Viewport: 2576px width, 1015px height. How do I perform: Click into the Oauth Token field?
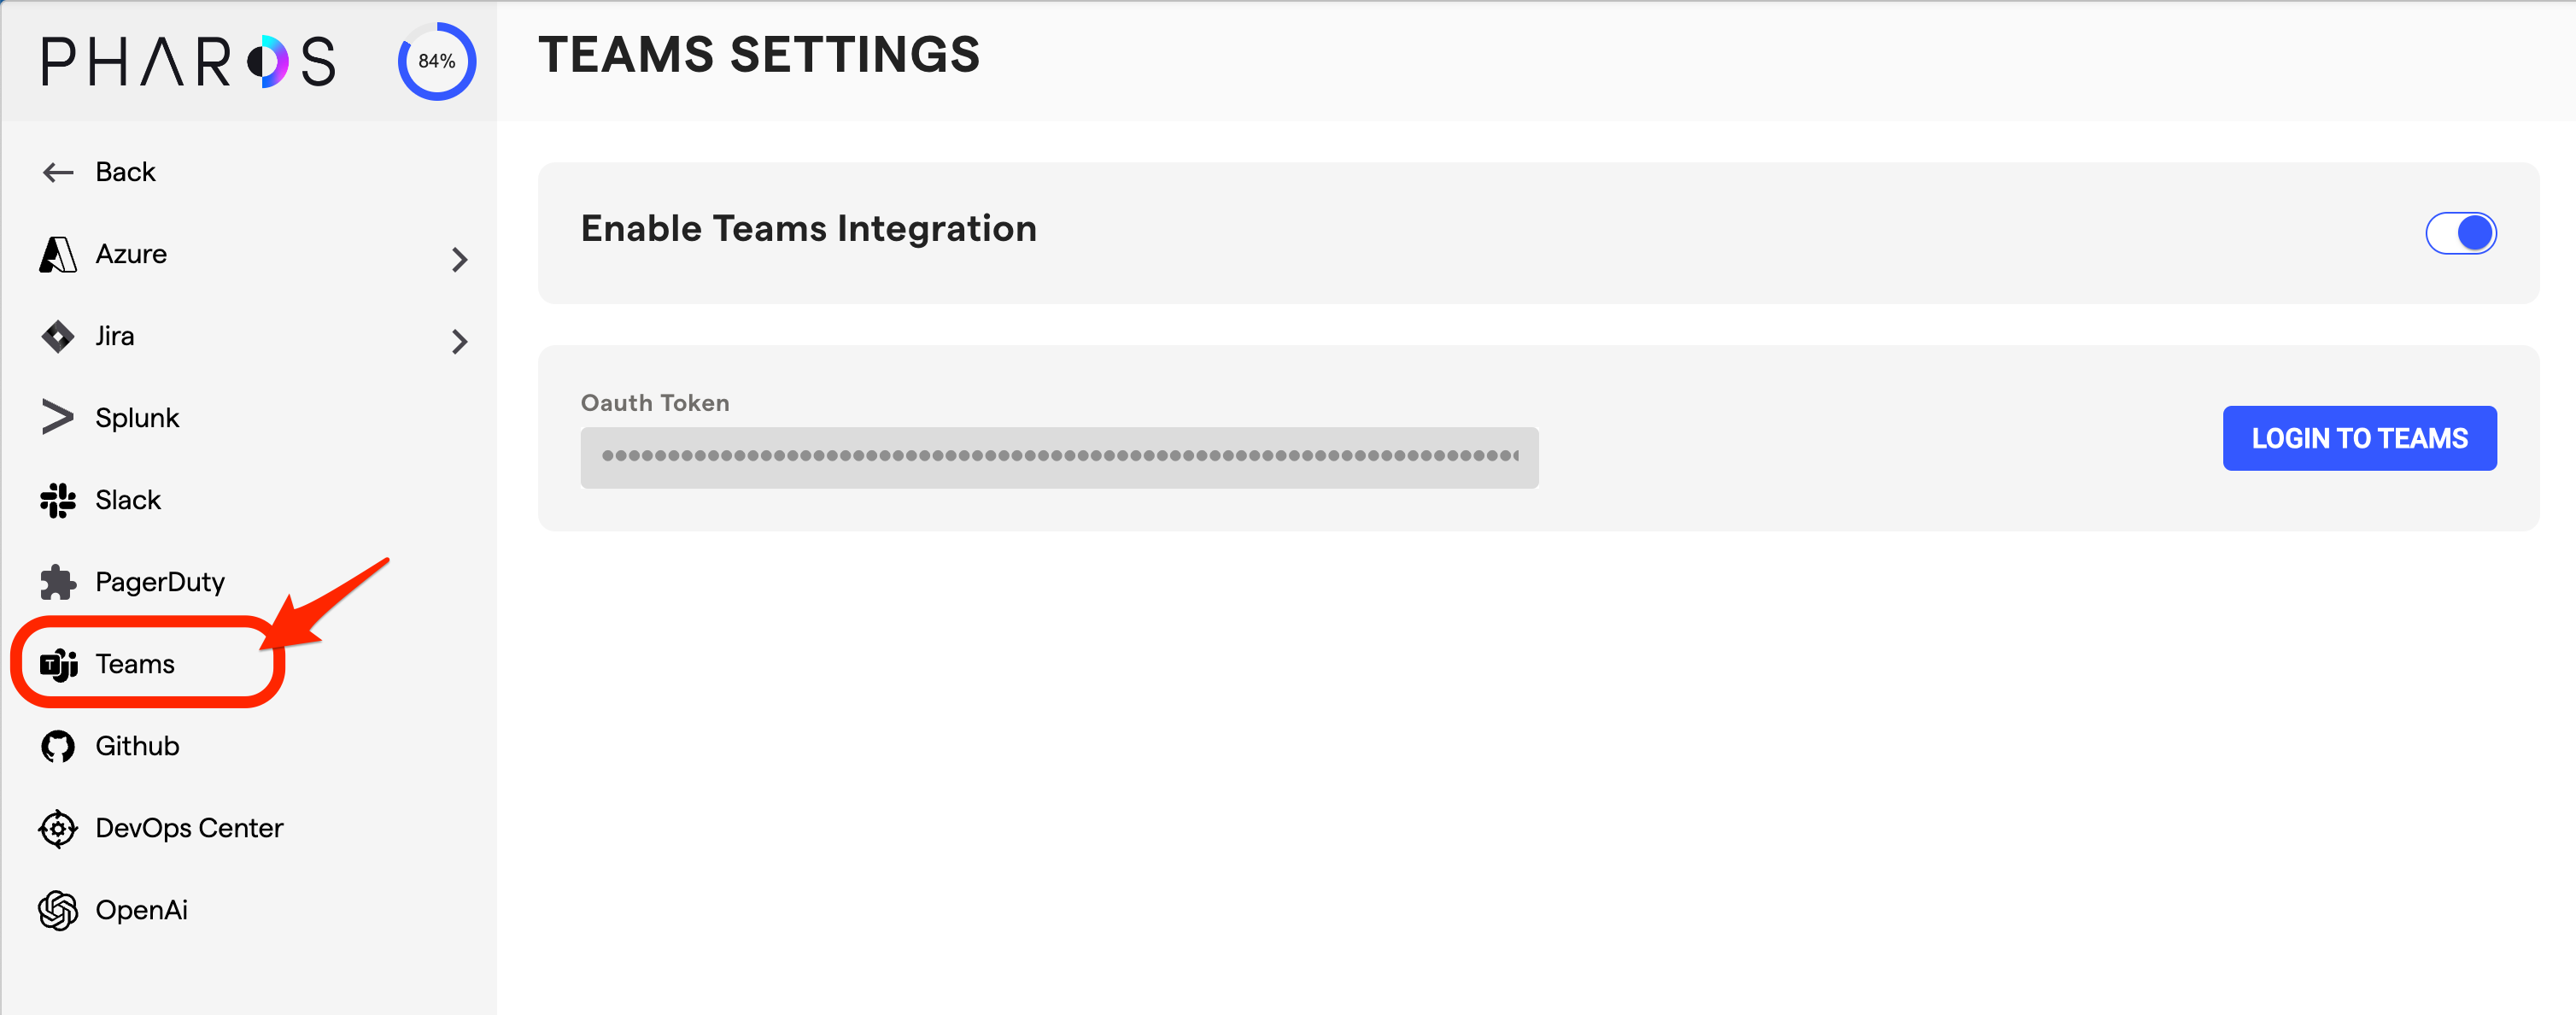point(1059,457)
